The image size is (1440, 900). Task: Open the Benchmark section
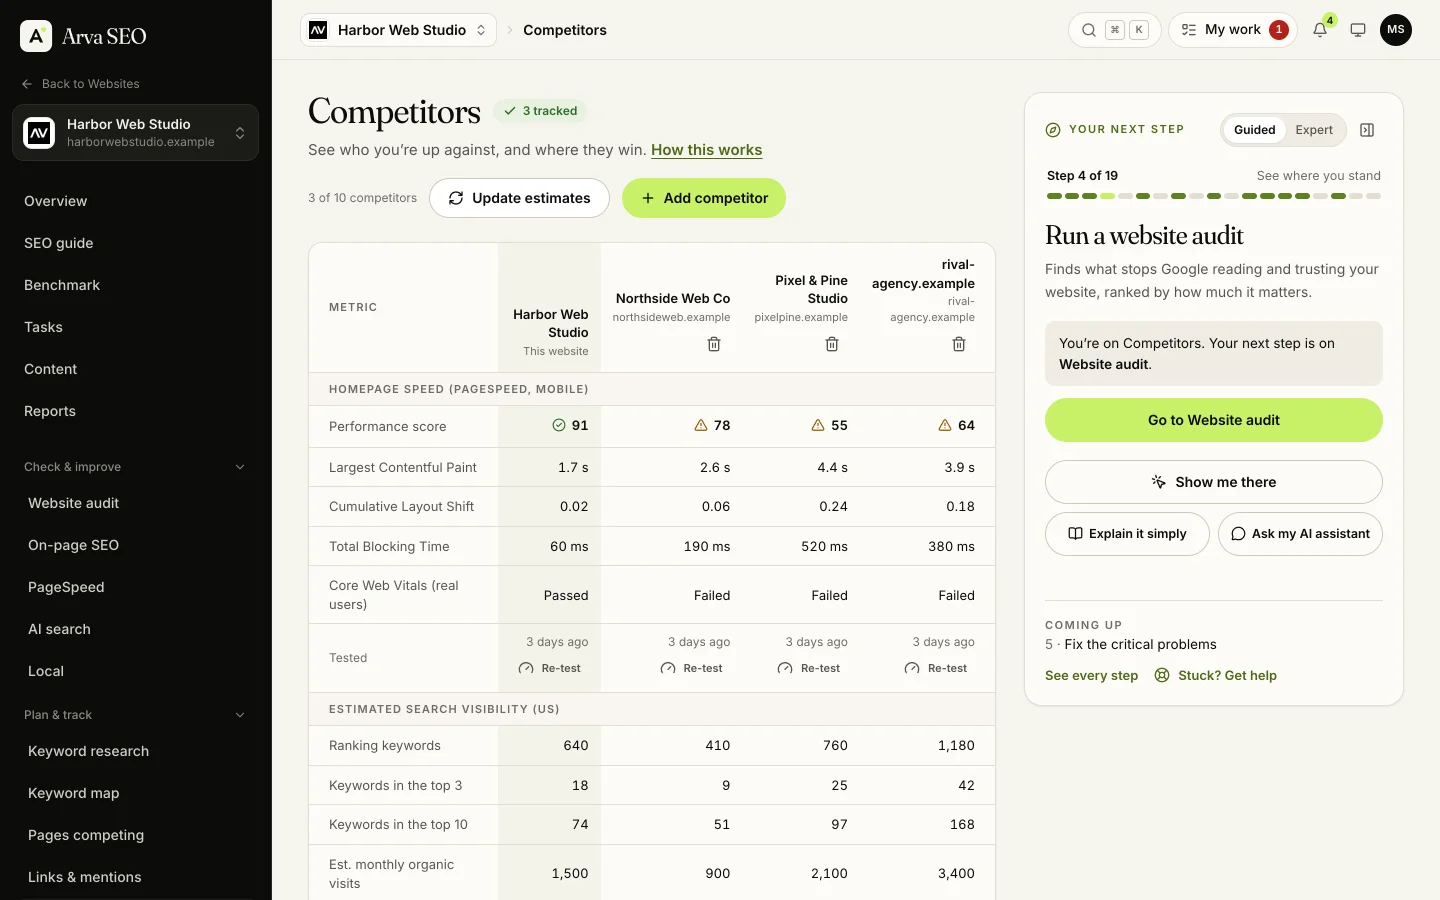click(x=135, y=285)
